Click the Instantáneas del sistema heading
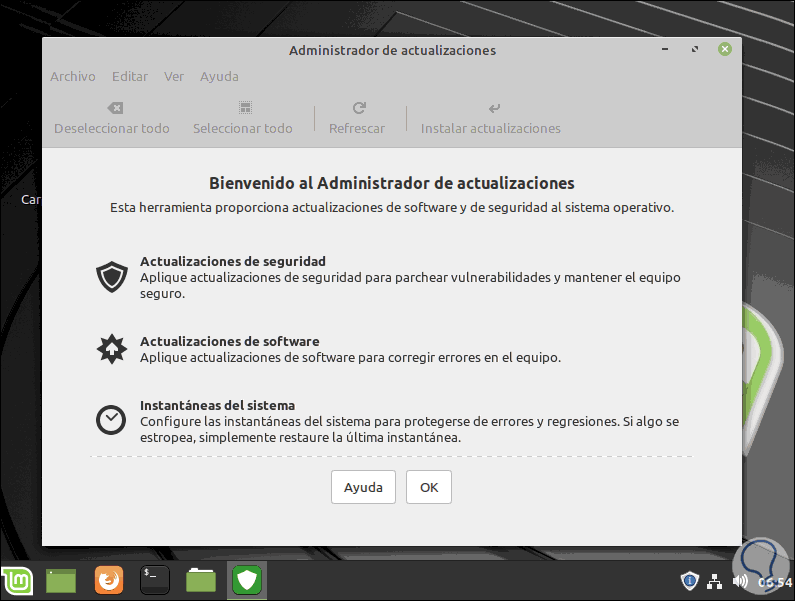This screenshot has width=795, height=601. [218, 405]
